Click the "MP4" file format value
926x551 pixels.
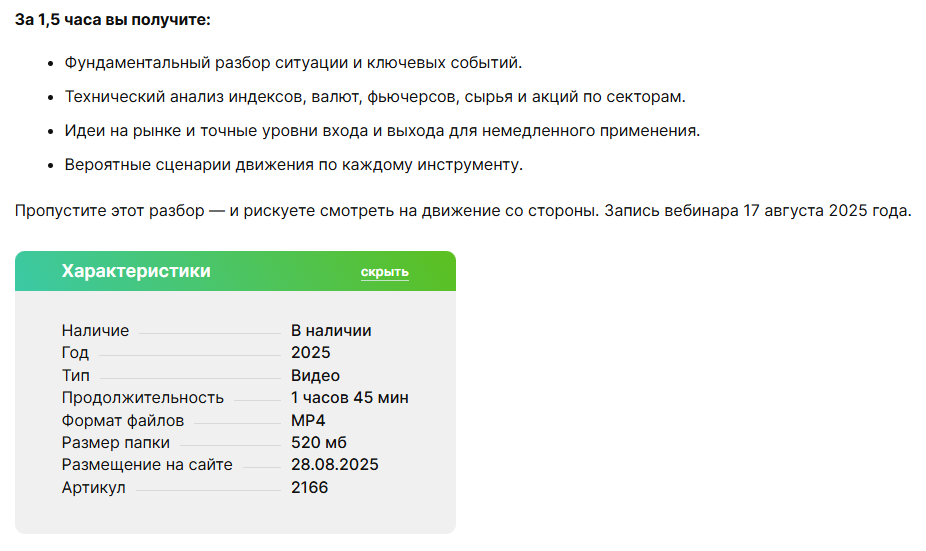(308, 421)
